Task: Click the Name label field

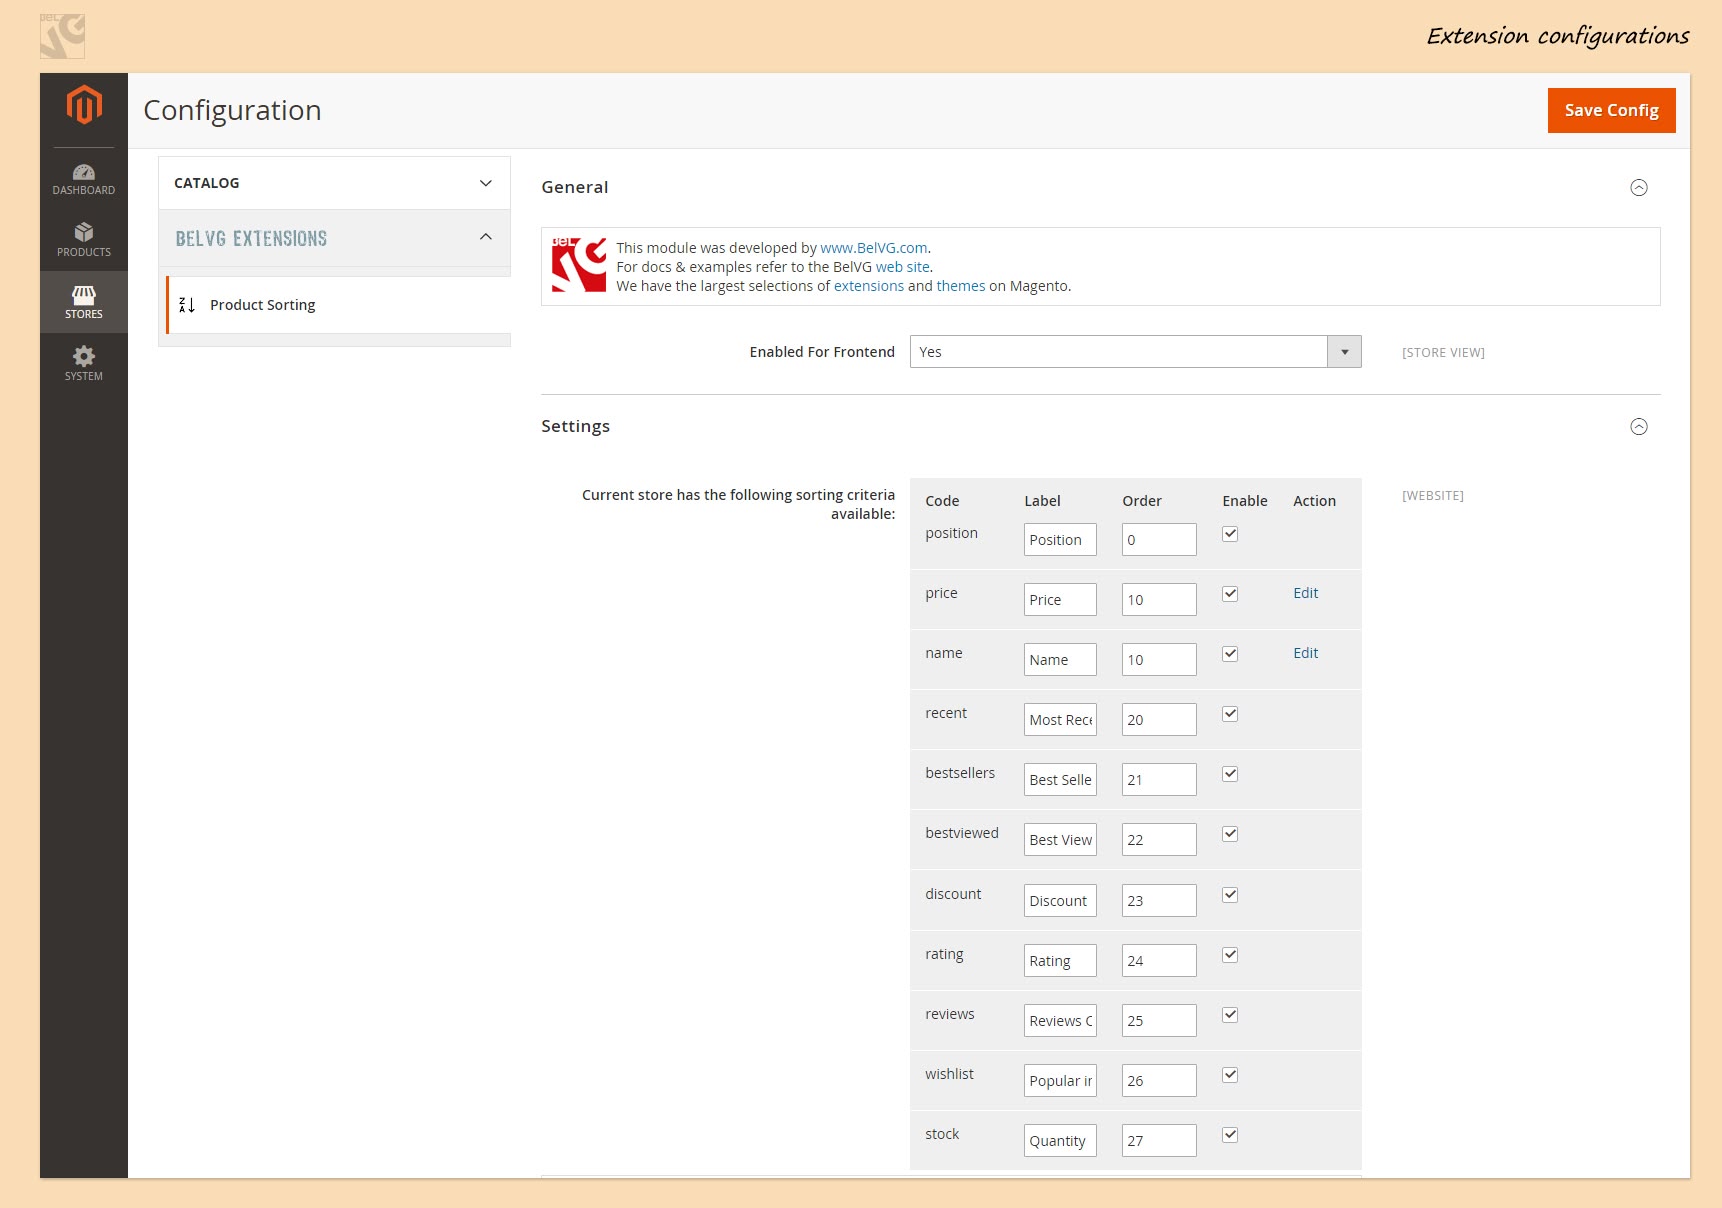Action: pyautogui.click(x=1060, y=660)
